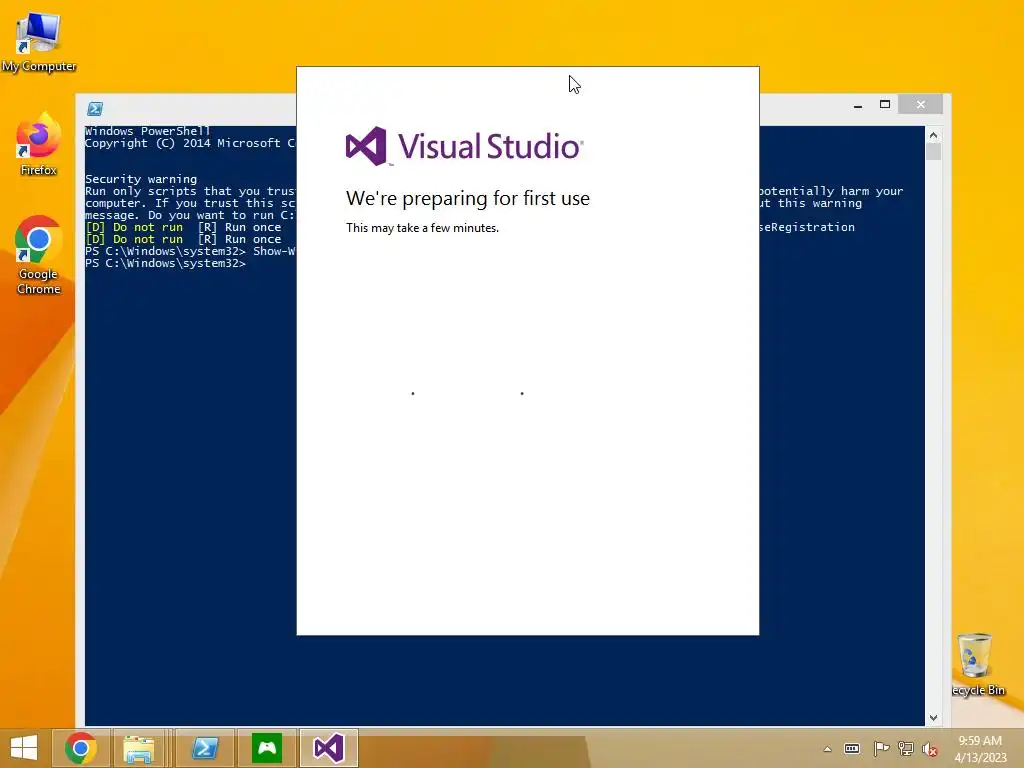Open the green Games app taskbar icon
The height and width of the screenshot is (768, 1024).
pyautogui.click(x=266, y=748)
